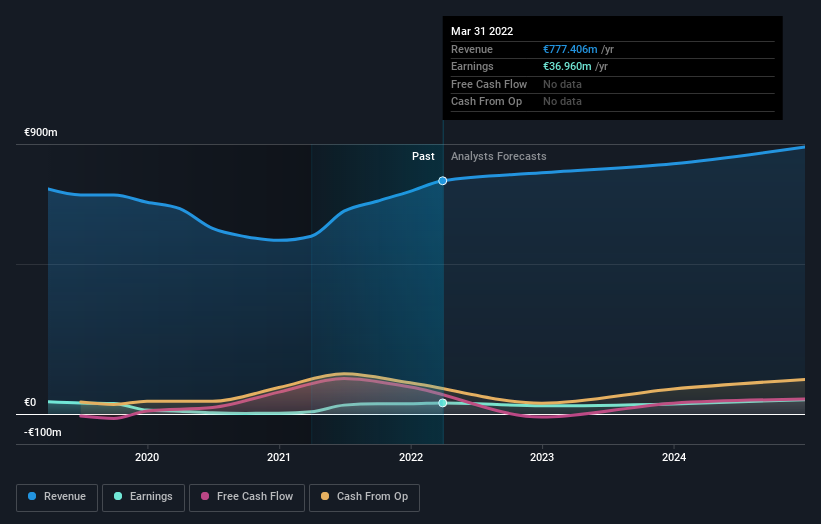Click the tooltip 'Earnings' row label

472,66
